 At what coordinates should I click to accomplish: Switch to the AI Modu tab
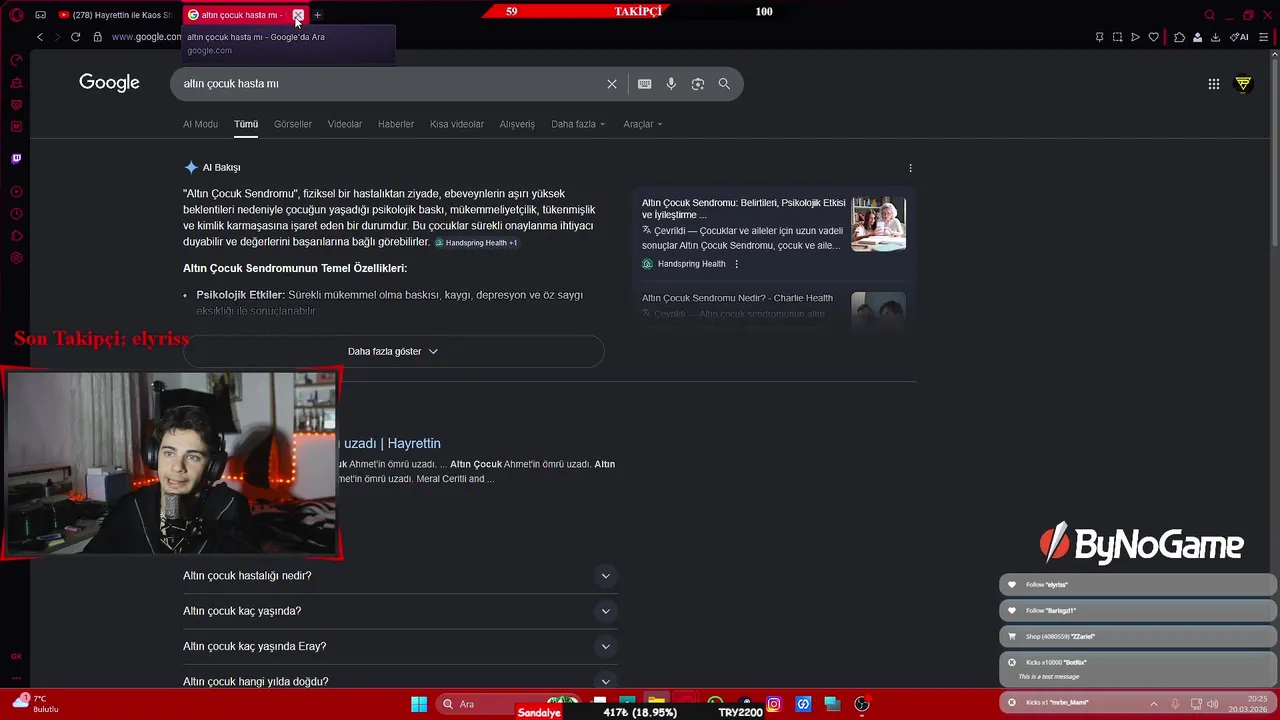[x=200, y=124]
